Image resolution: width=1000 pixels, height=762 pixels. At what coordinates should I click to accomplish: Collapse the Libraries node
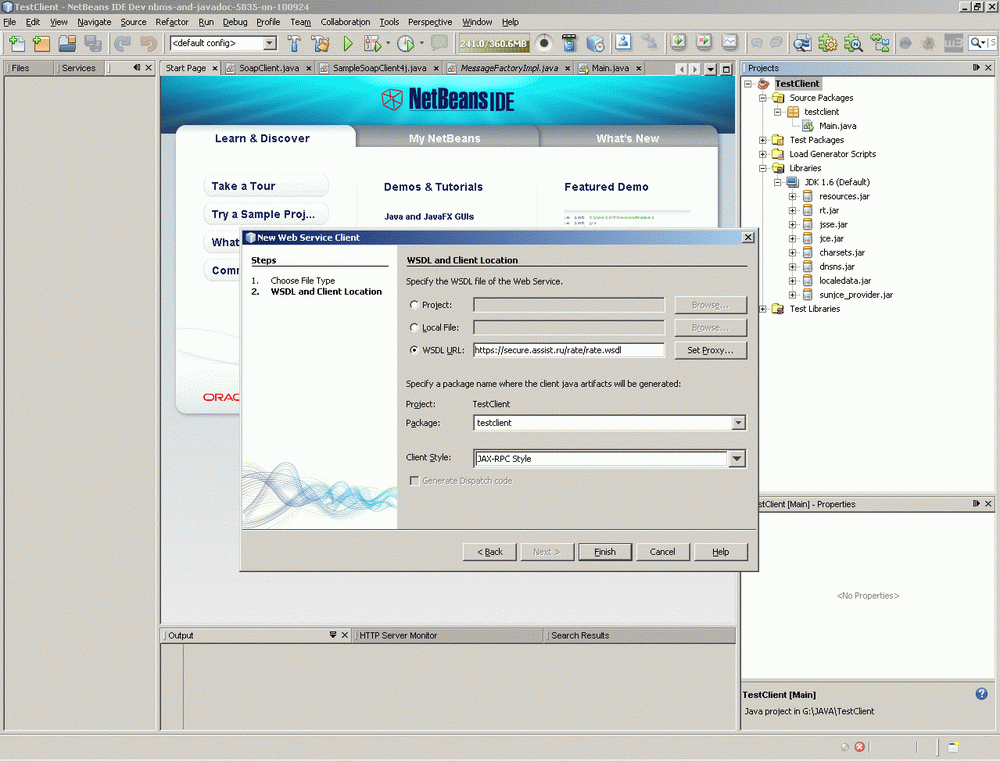coord(763,168)
